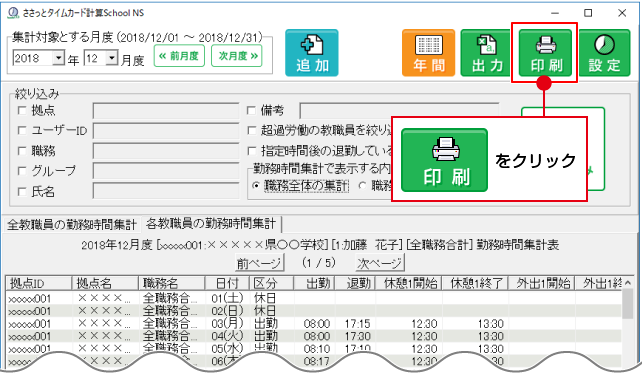
Task: Enable the 備考 filter checkbox
Action: tap(251, 111)
